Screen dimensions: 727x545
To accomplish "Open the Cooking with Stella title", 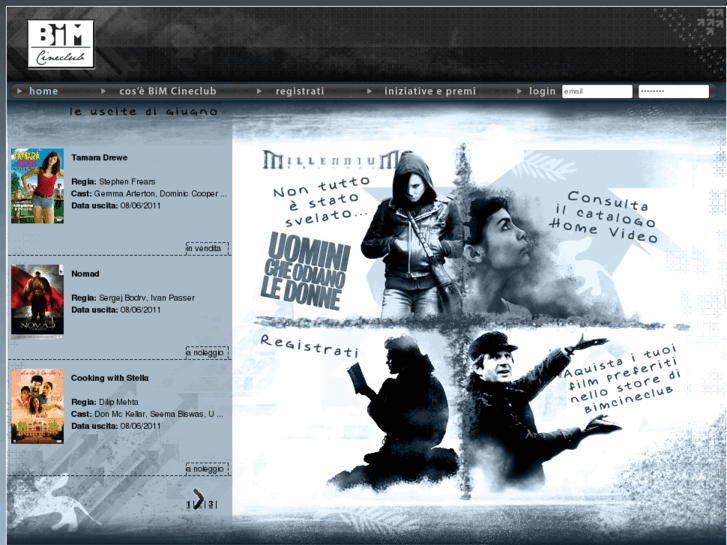I will [x=110, y=378].
